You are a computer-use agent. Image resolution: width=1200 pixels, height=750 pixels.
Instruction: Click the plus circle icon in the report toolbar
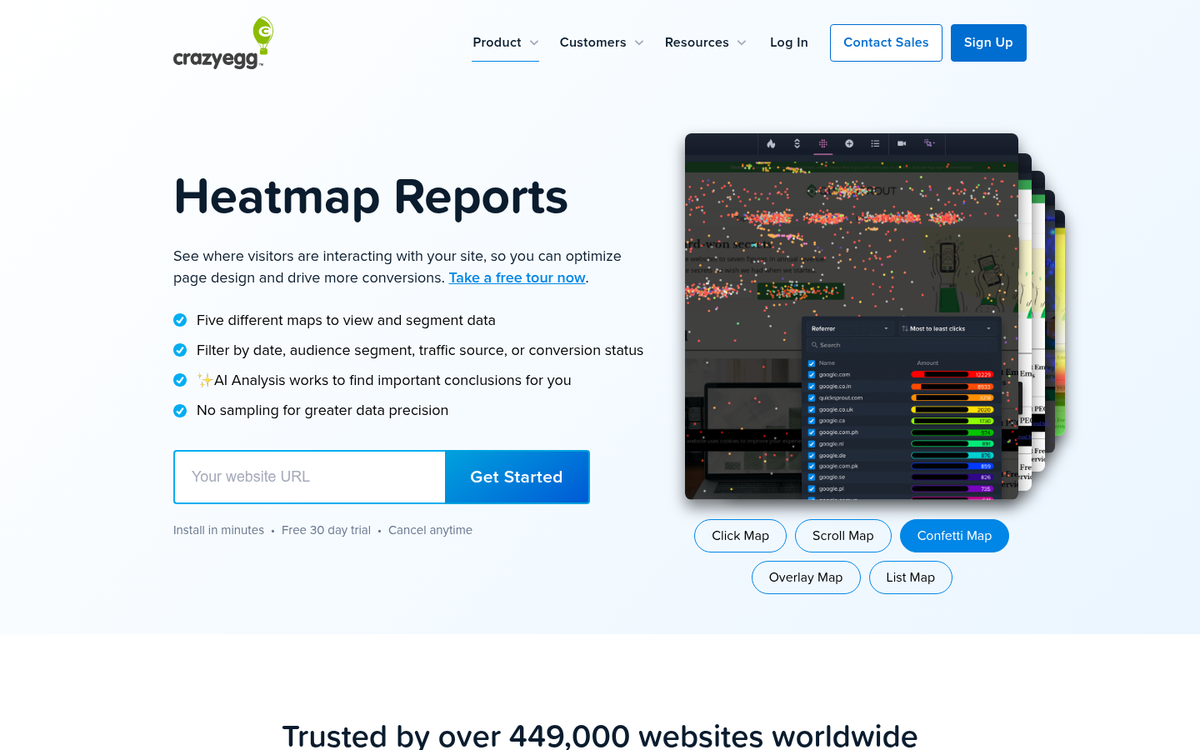point(849,143)
